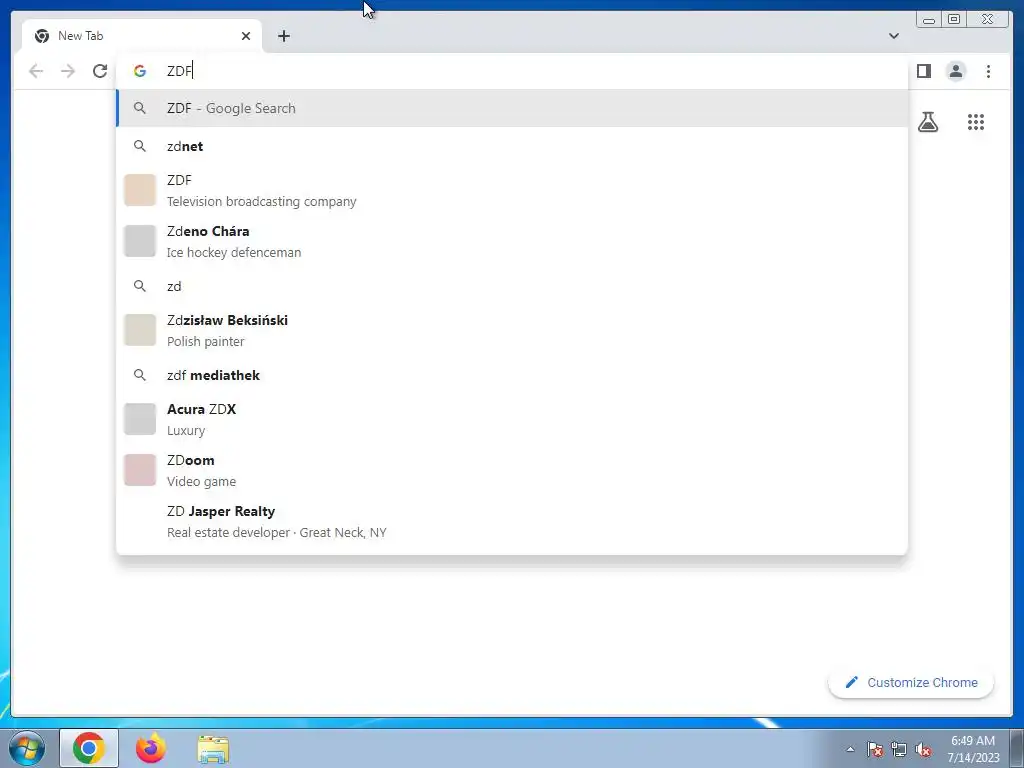Click the Customize Chrome button
Image resolution: width=1024 pixels, height=768 pixels.
pos(911,682)
